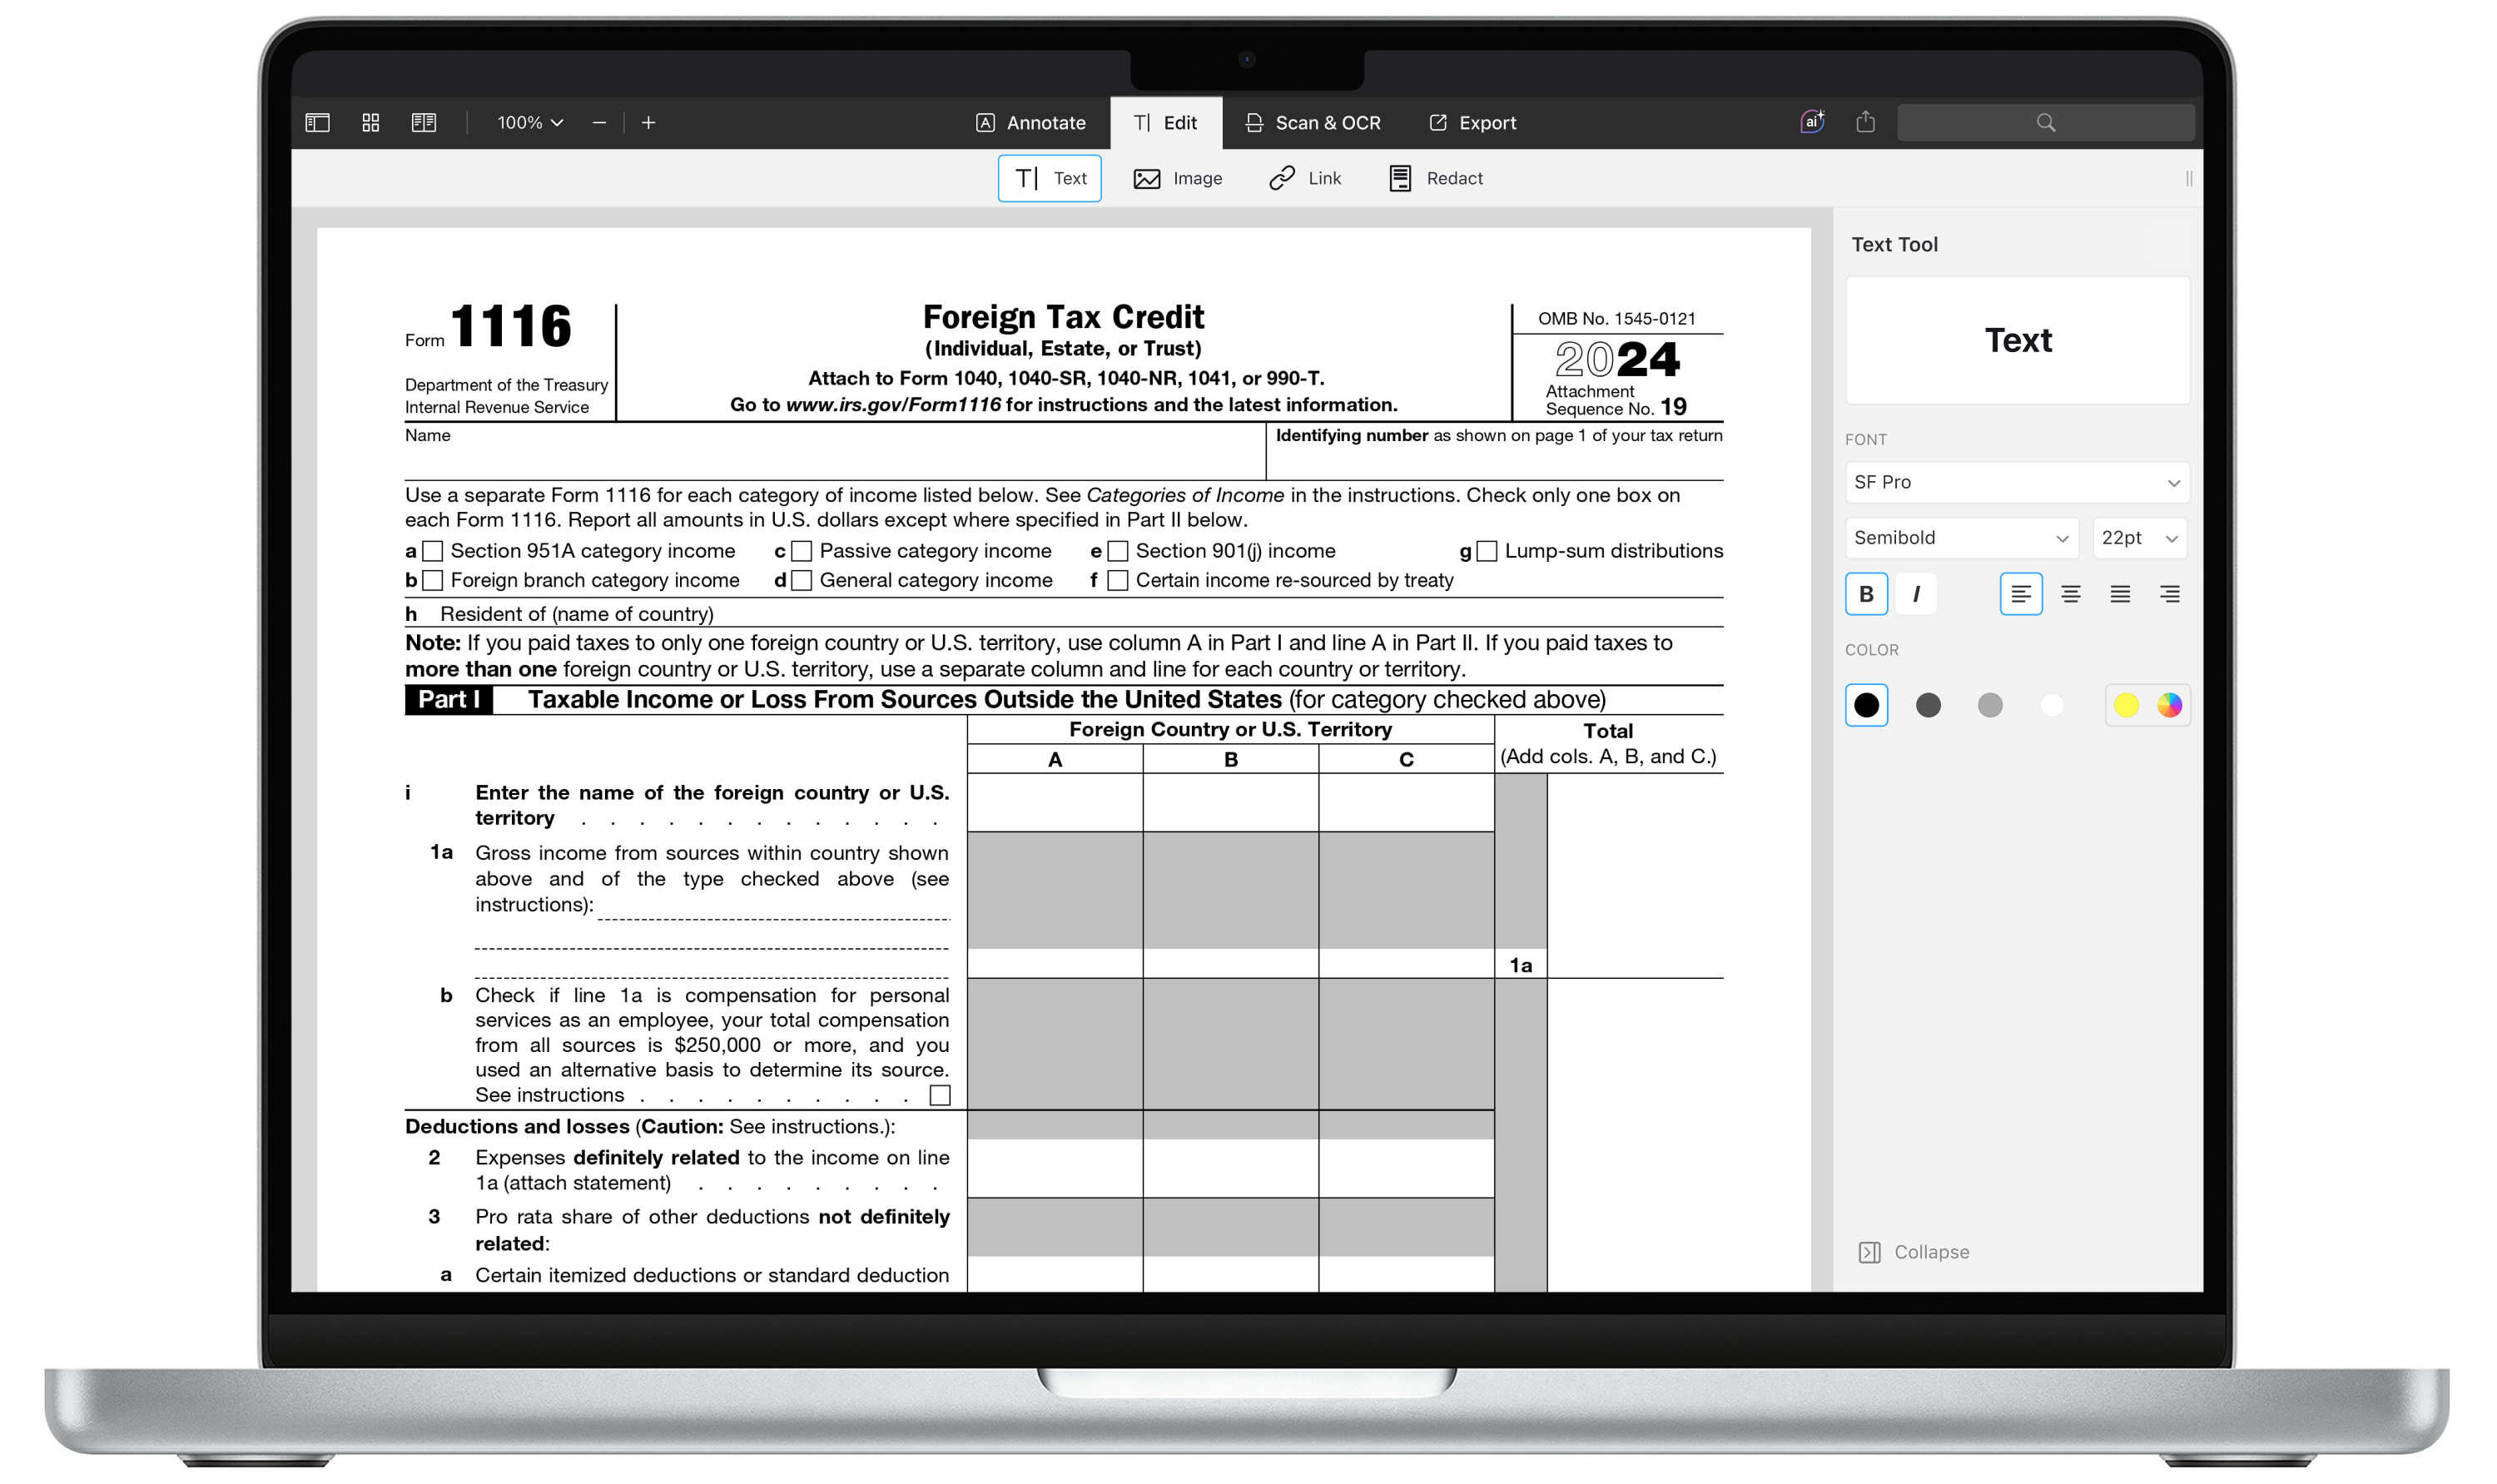Switch to the Annotate tab

[x=1032, y=121]
